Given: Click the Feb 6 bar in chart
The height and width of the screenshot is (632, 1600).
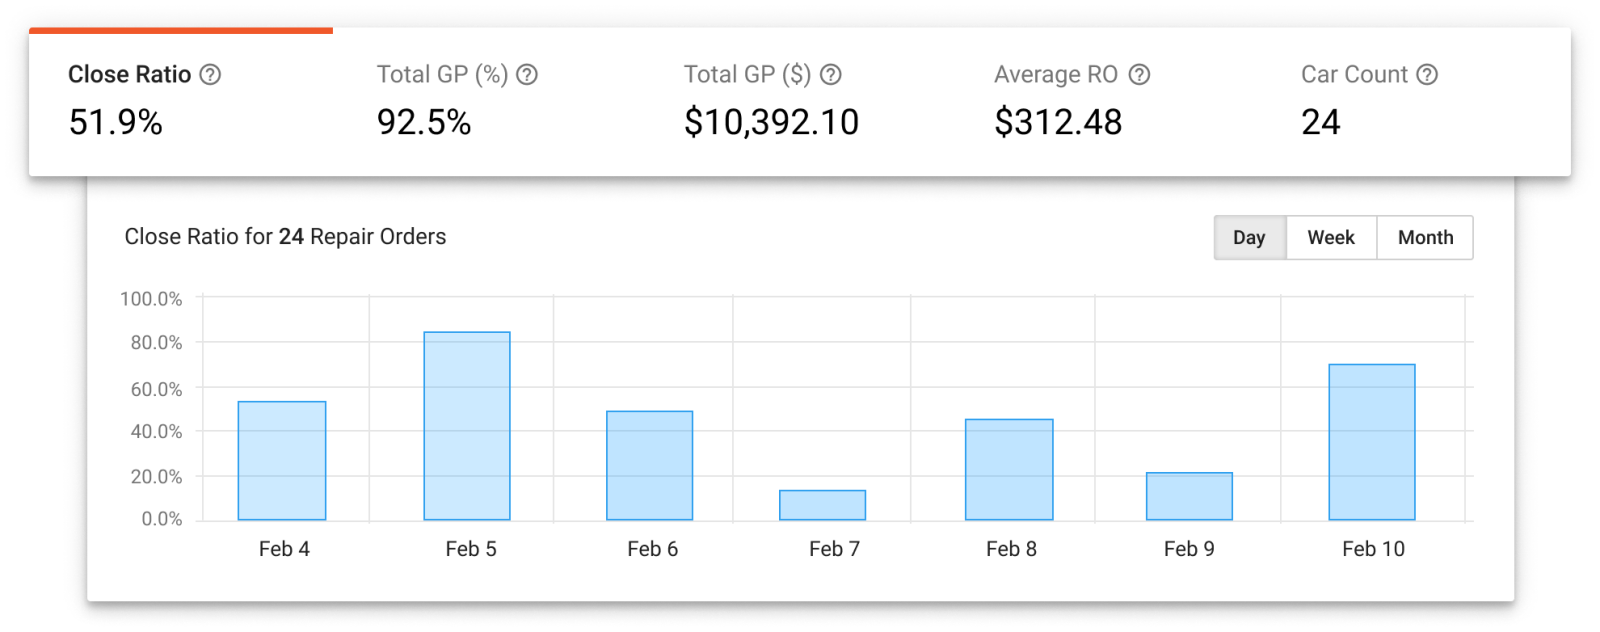Looking at the screenshot, I should click(650, 466).
